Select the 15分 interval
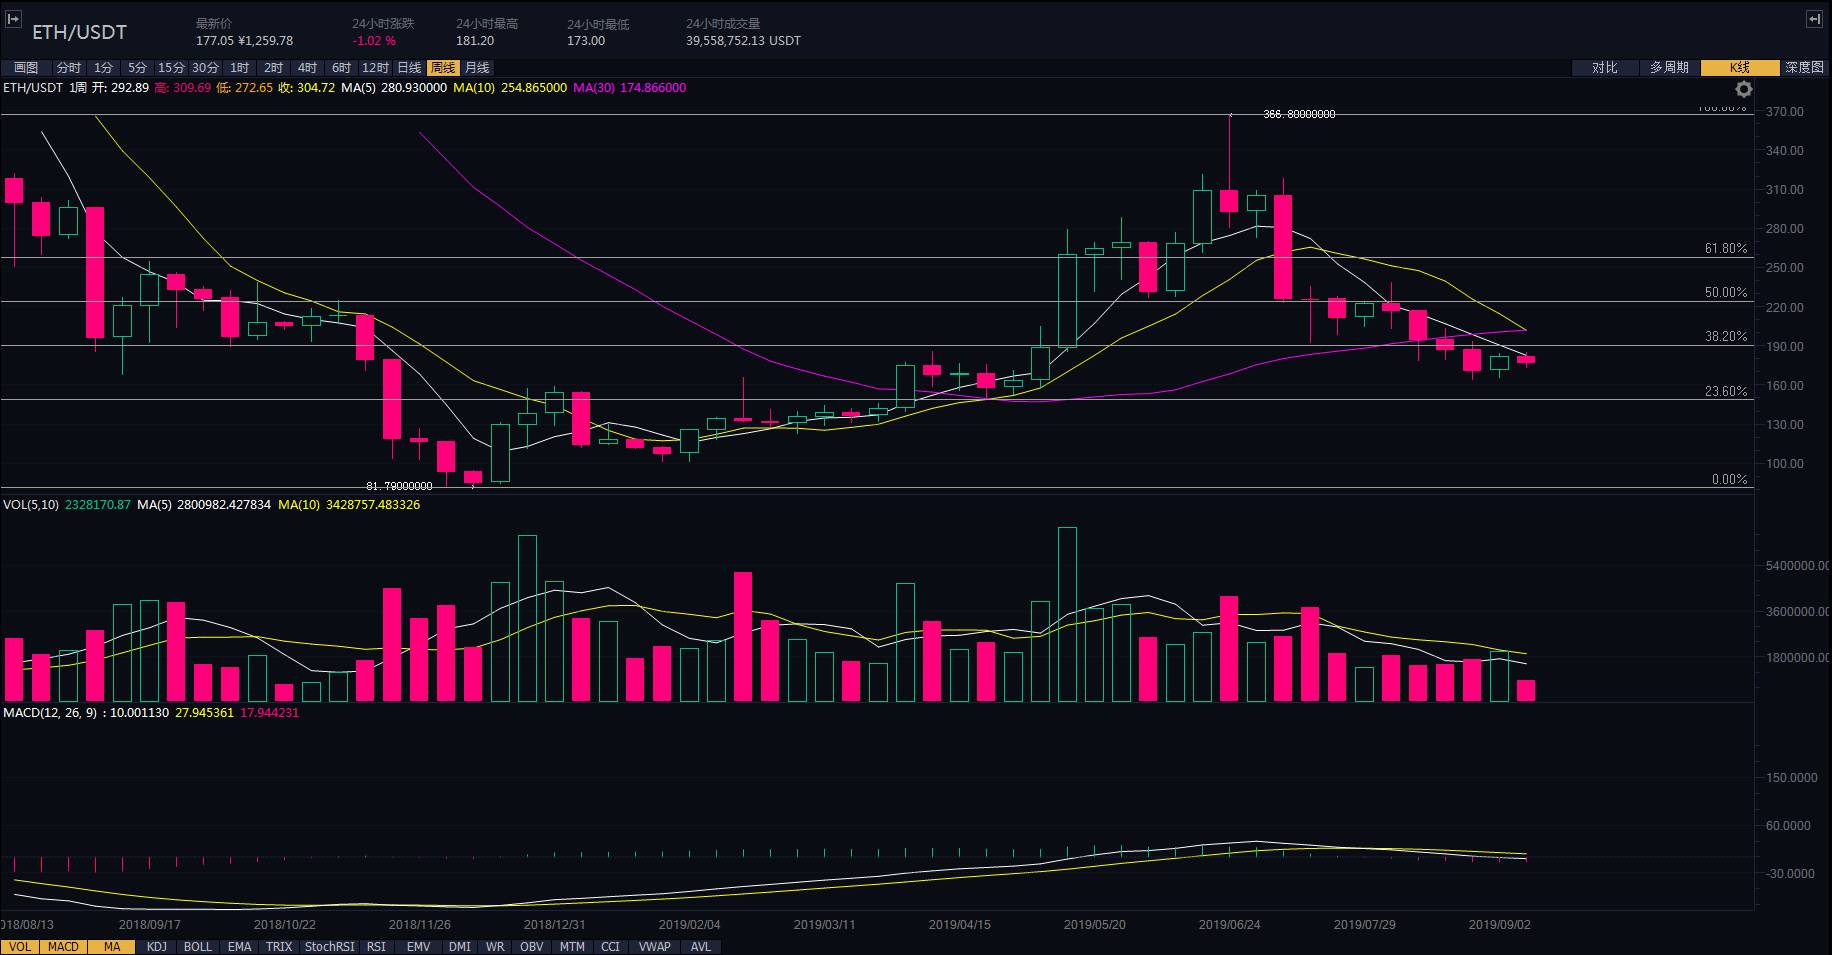The width and height of the screenshot is (1832, 955). 171,68
